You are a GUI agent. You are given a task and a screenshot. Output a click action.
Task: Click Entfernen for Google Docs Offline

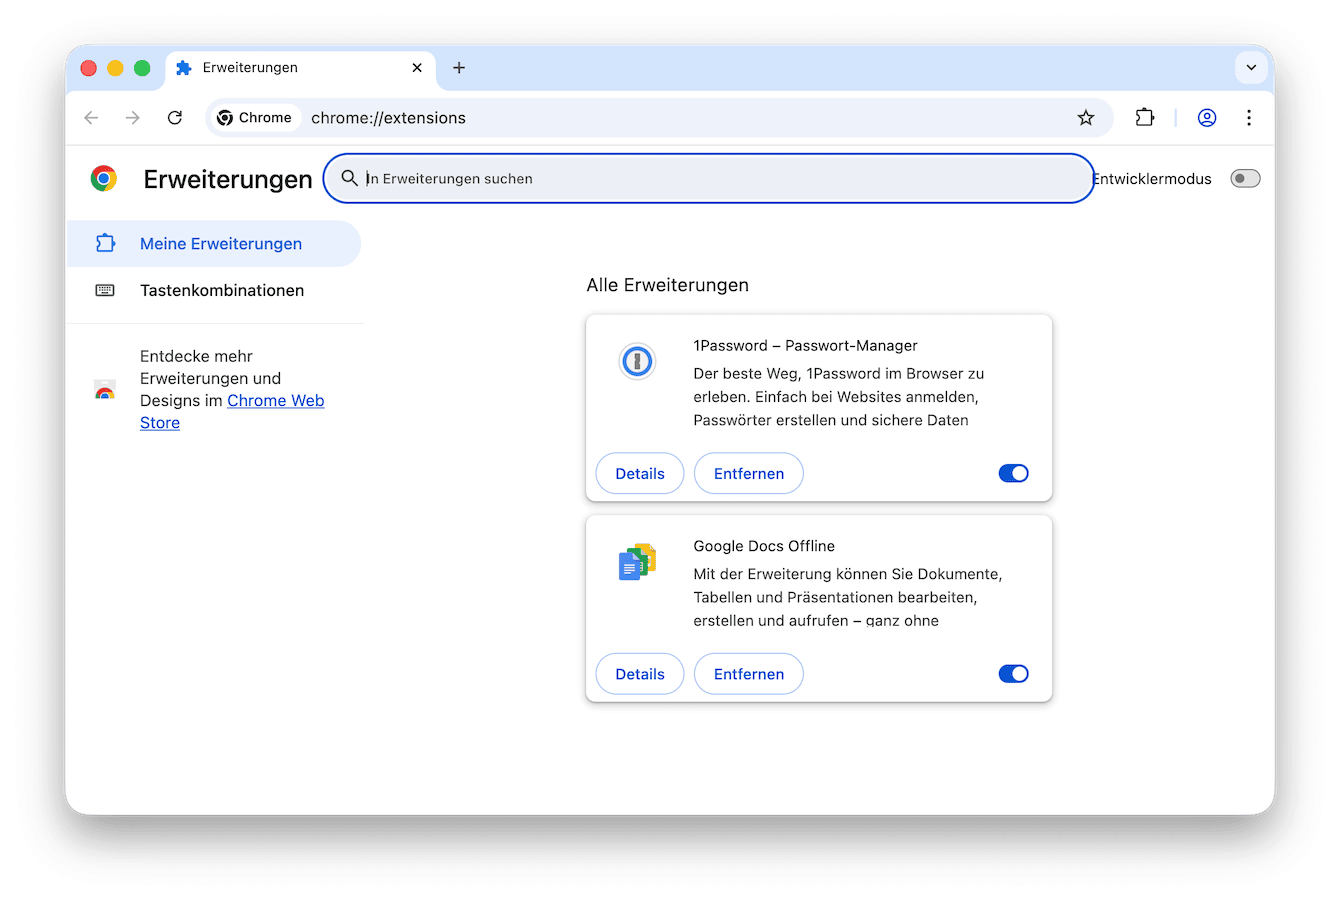(x=748, y=673)
